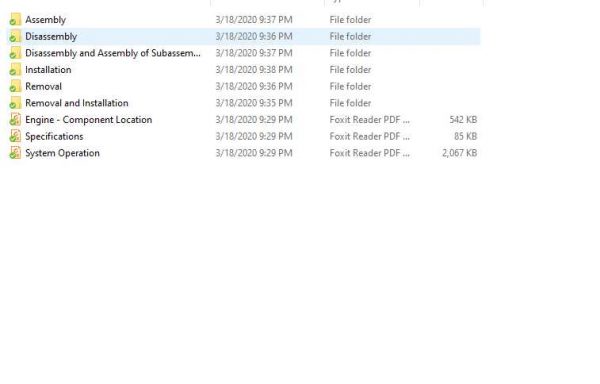
Task: Click the Specifications PDF file icon
Action: click(15, 136)
